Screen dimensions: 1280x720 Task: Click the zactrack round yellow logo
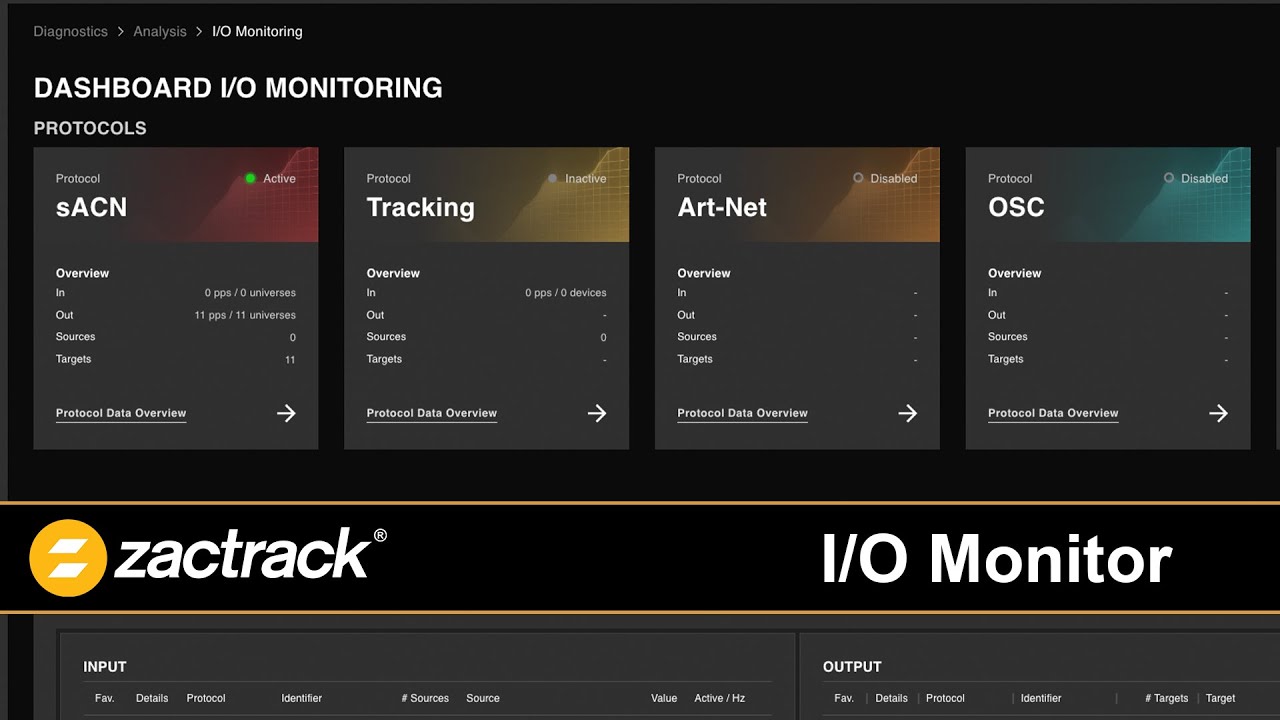pos(68,558)
